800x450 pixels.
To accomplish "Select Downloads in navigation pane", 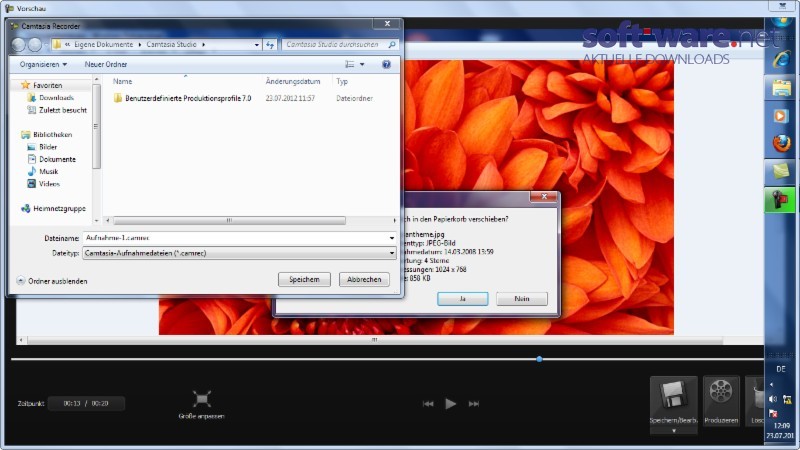I will coord(56,97).
